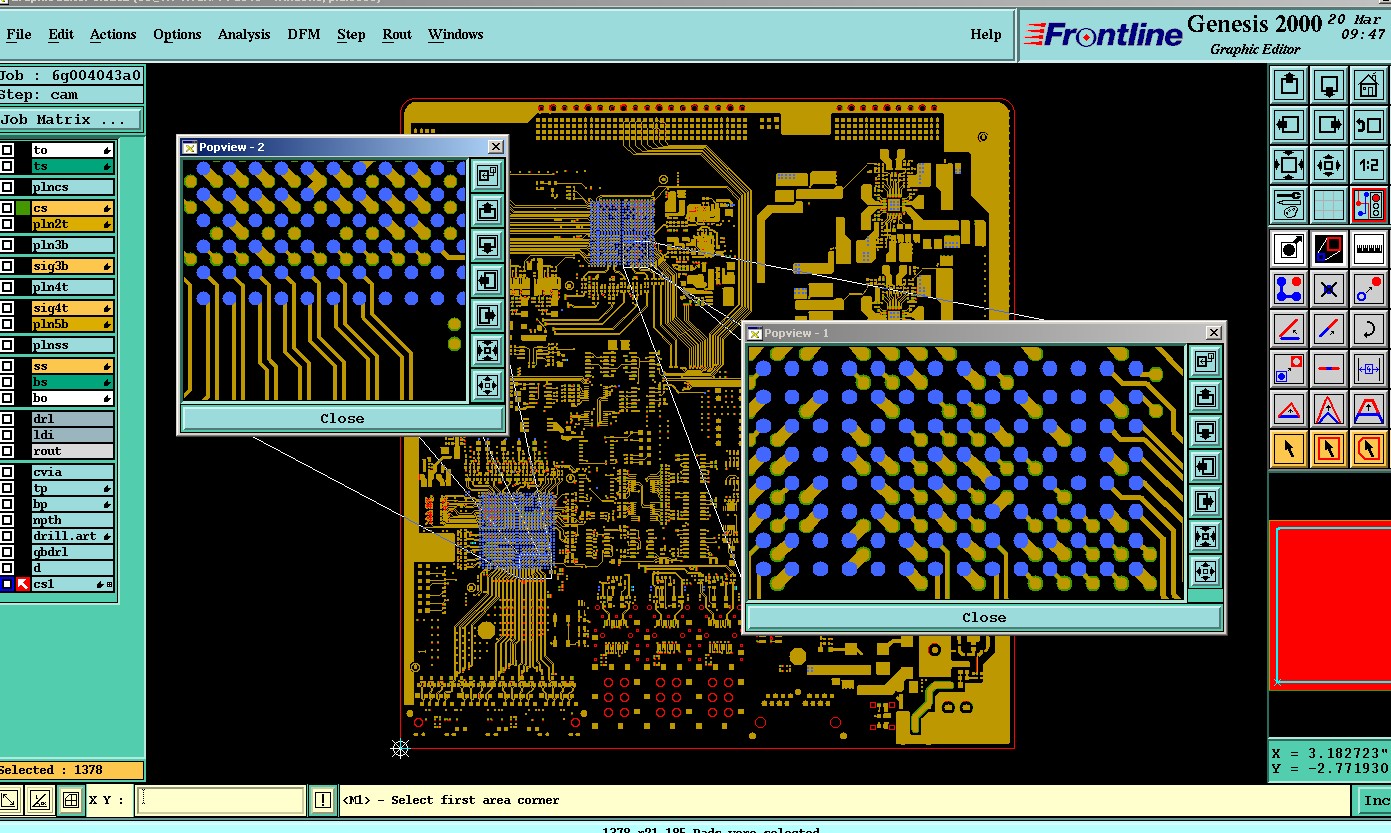The width and height of the screenshot is (1391, 833).
Task: Select the ruler measure tool
Action: (1367, 247)
